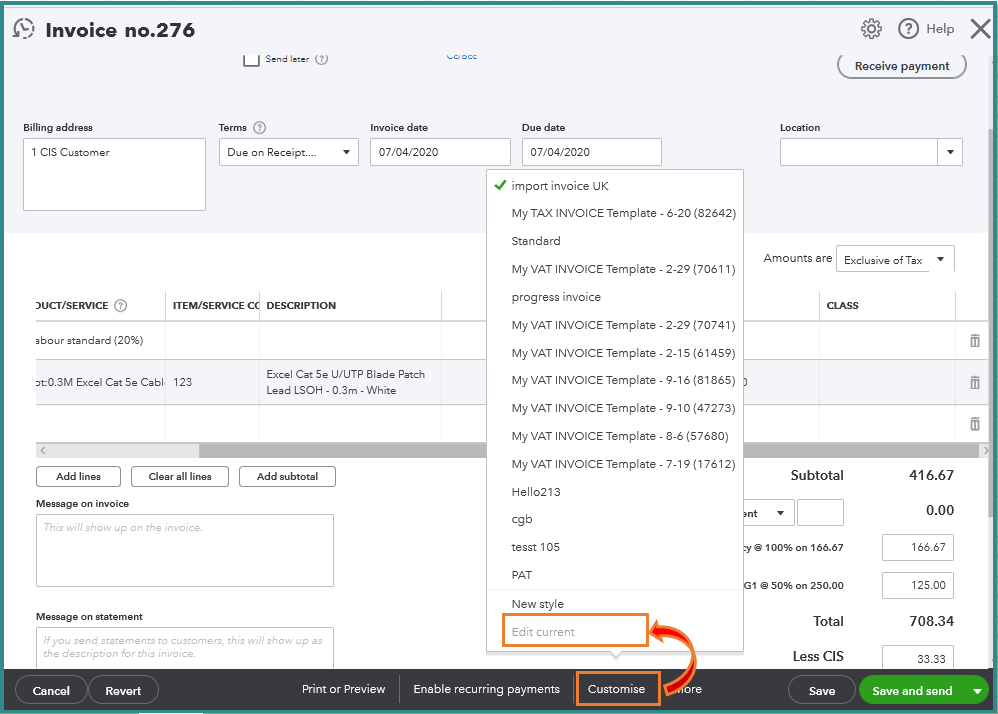
Task: Click the scrollbar left arrow
Action: (x=43, y=451)
